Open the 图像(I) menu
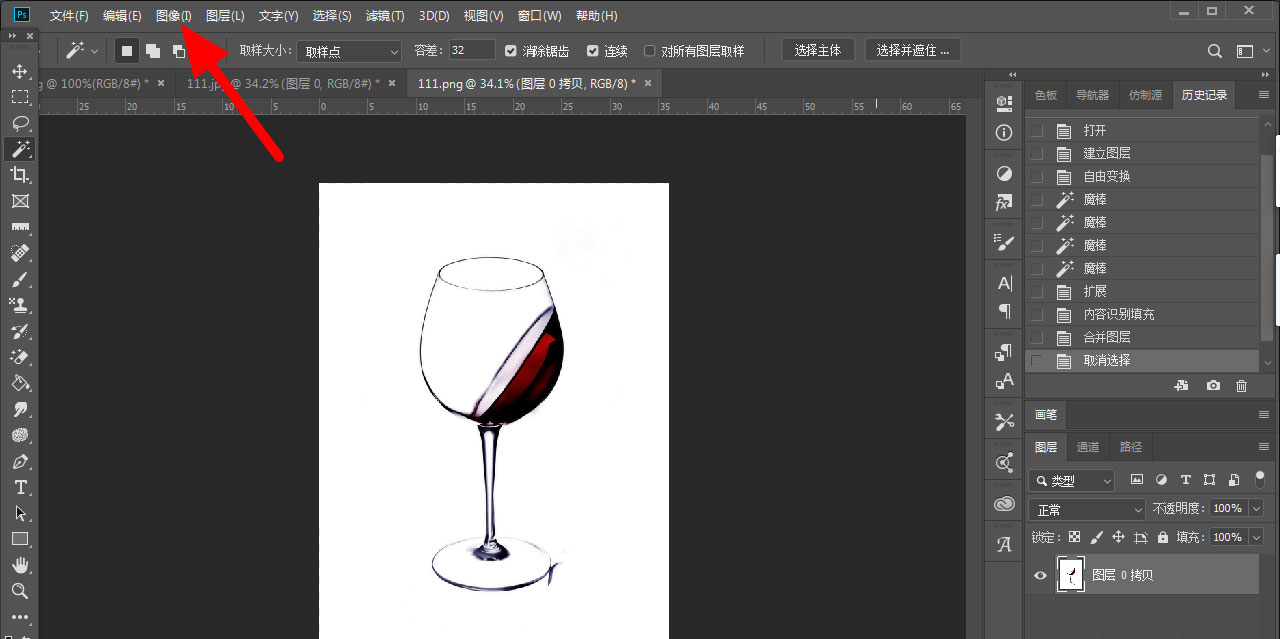This screenshot has height=639, width=1280. point(174,16)
